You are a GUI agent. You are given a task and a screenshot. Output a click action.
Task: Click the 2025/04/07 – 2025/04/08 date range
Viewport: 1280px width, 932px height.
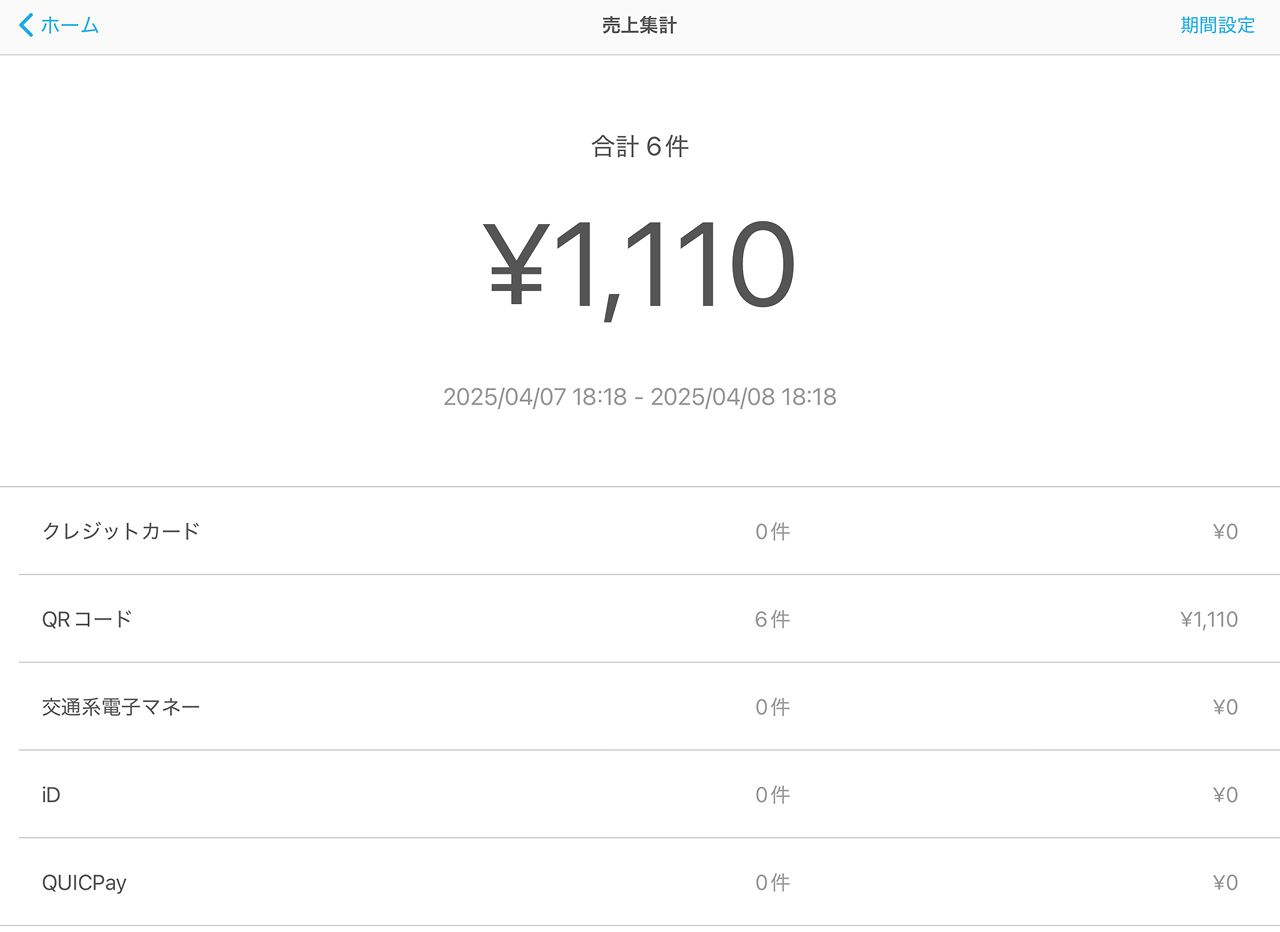(640, 397)
